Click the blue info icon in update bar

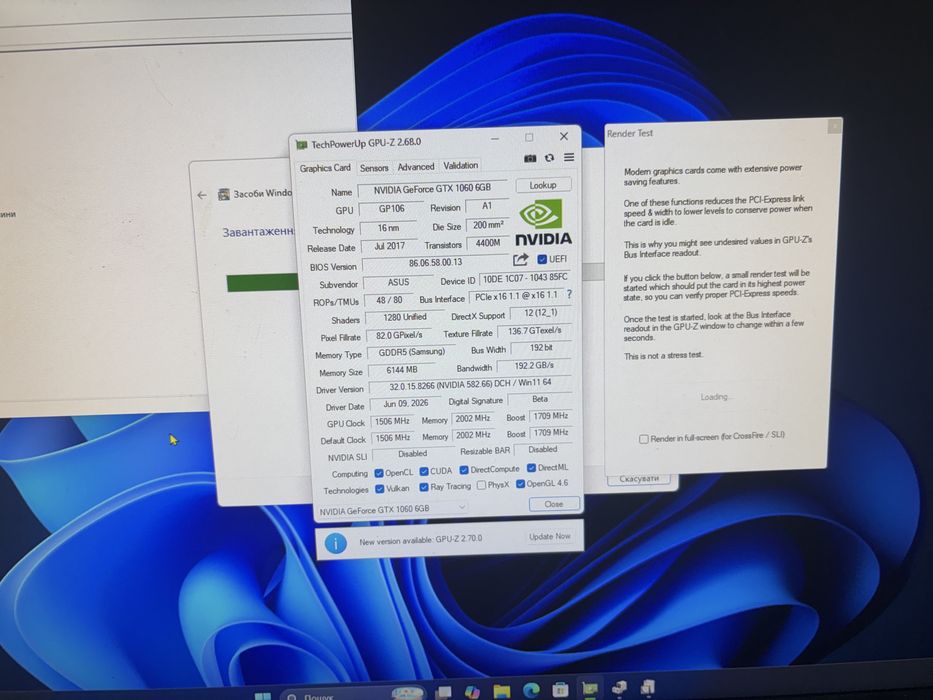tap(336, 543)
